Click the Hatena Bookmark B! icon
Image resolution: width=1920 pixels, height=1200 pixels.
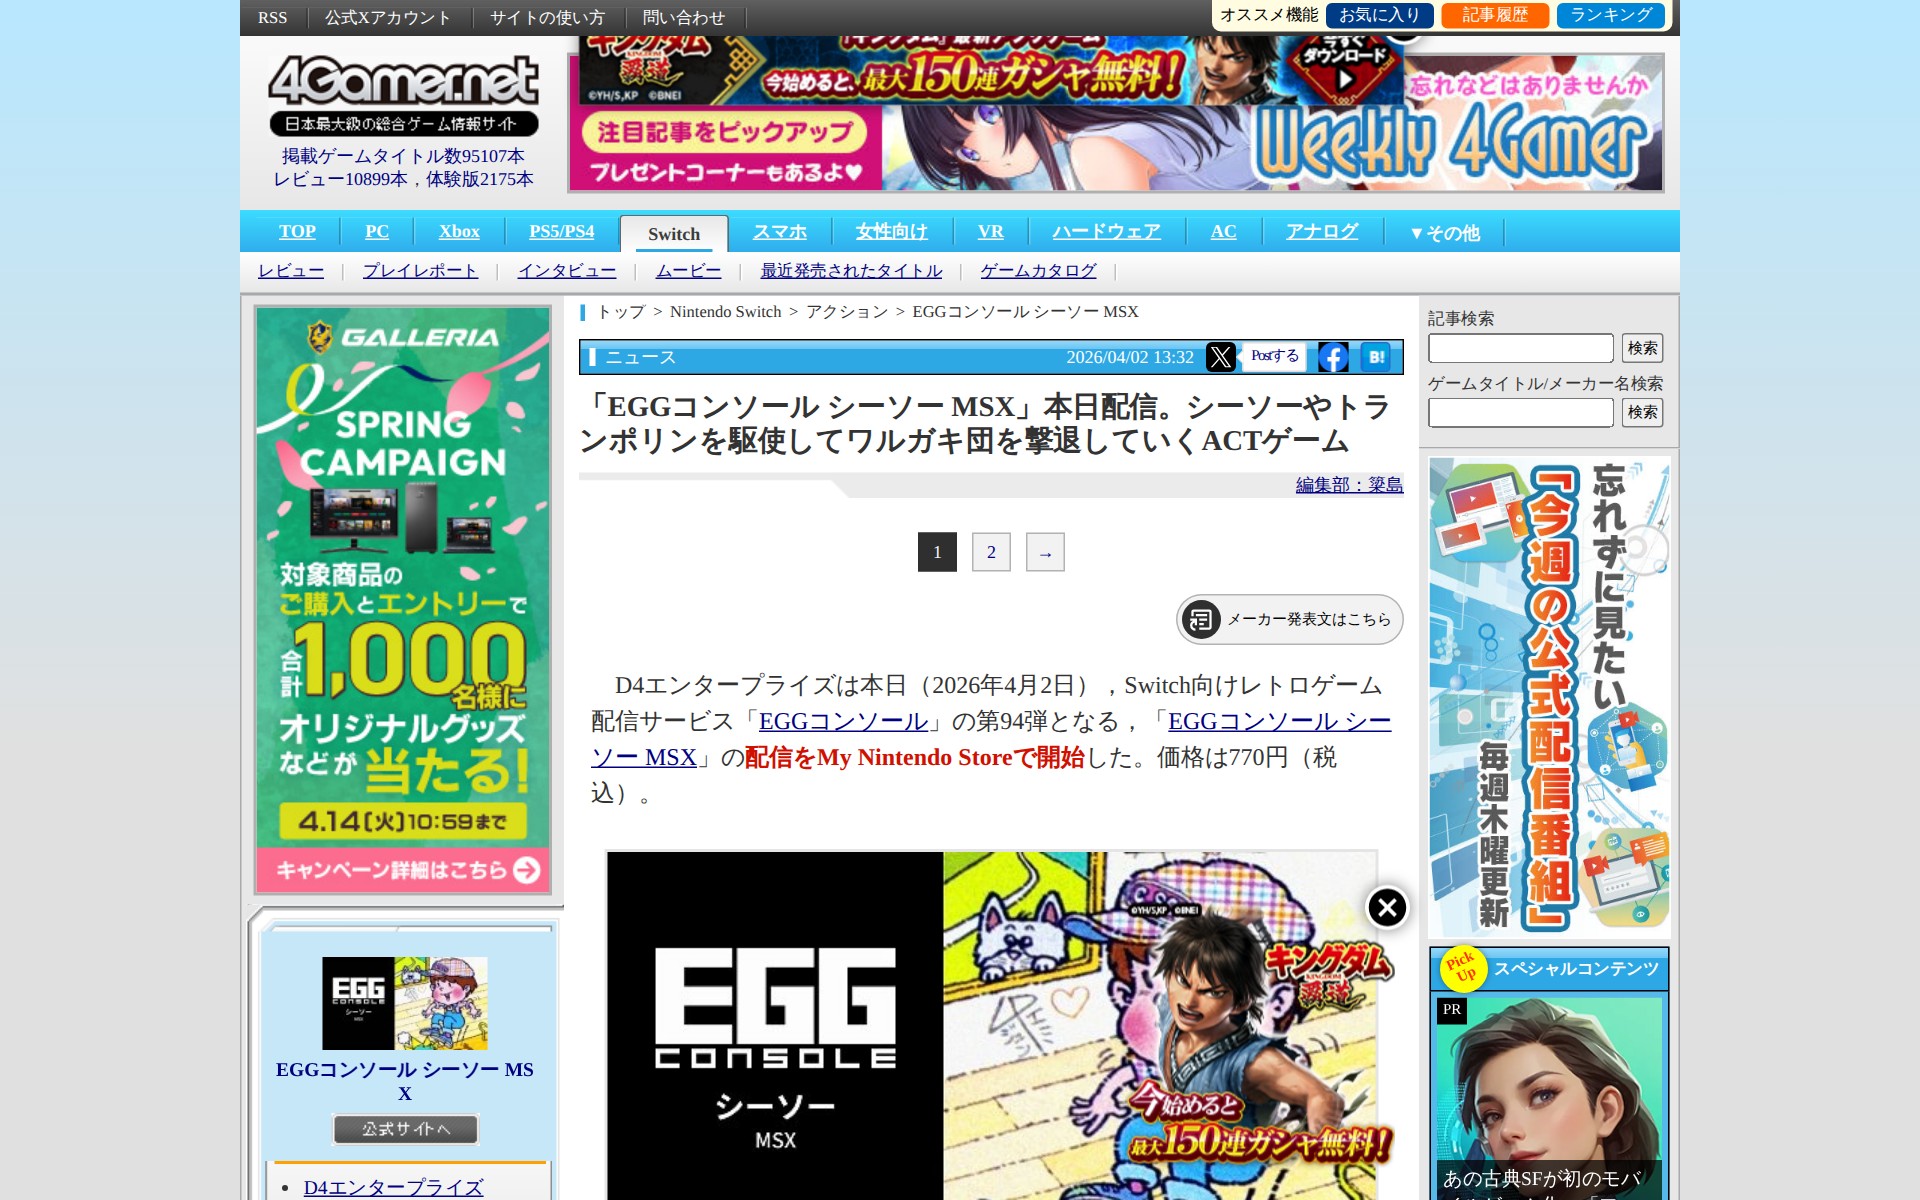[1376, 357]
